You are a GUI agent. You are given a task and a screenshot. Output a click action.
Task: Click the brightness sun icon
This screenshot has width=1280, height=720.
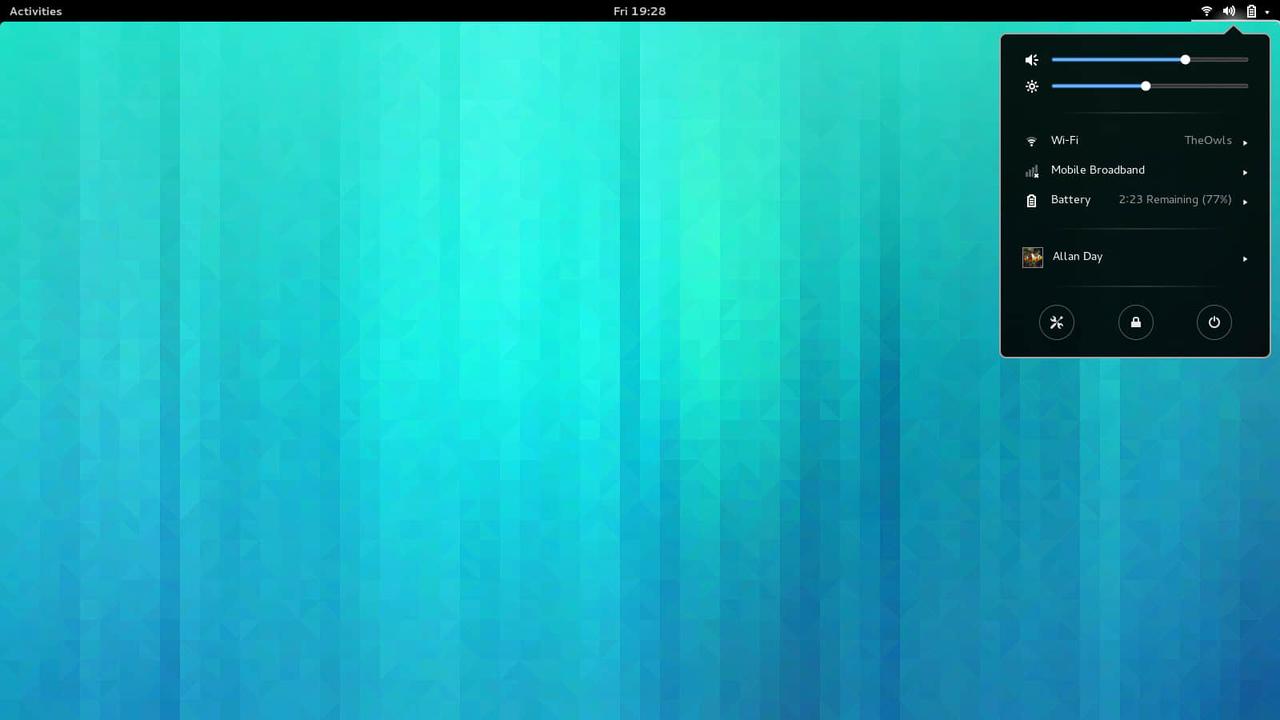(x=1032, y=87)
